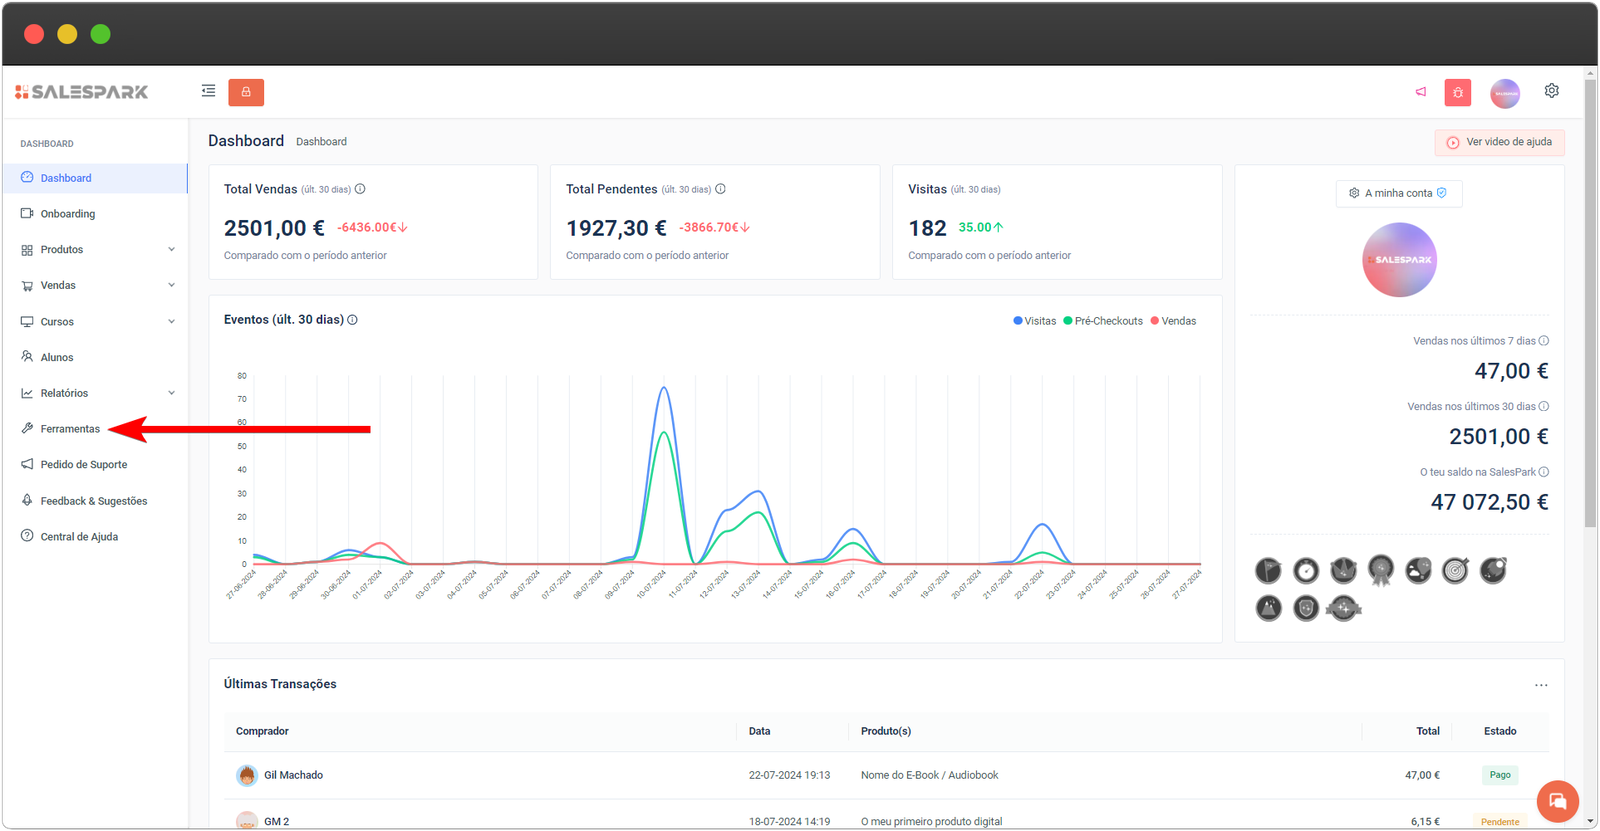The height and width of the screenshot is (831, 1600).
Task: Open Ferramentas in the sidebar
Action: click(70, 429)
